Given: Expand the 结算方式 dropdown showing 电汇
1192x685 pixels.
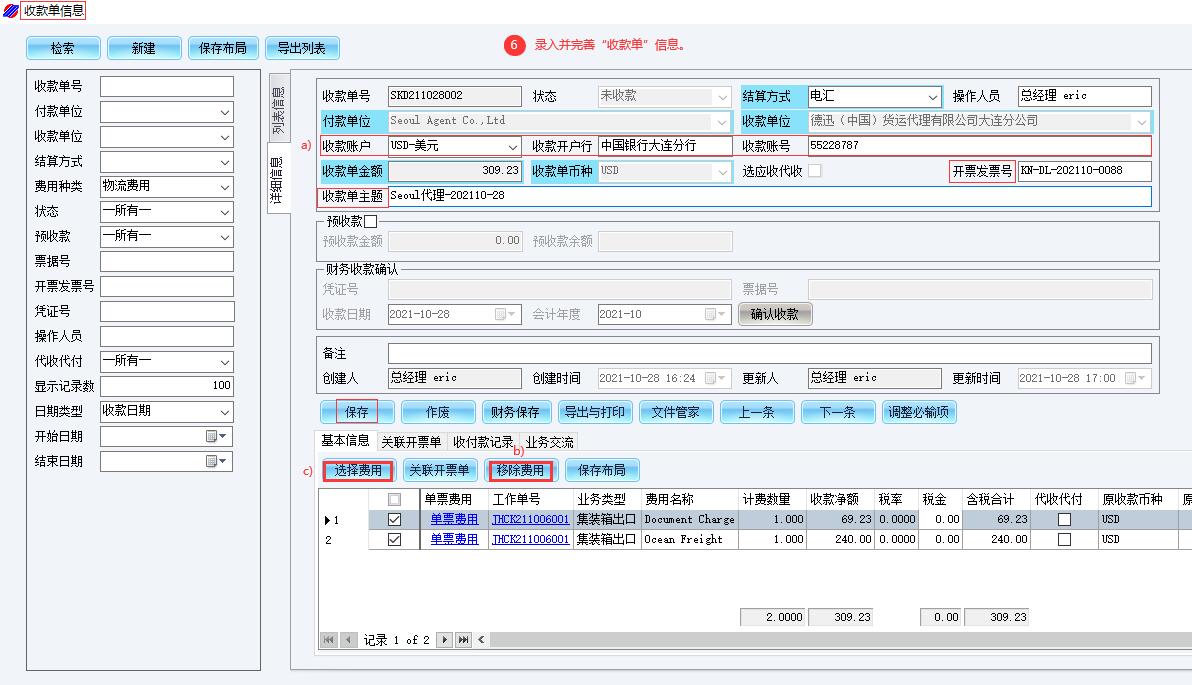Looking at the screenshot, I should (x=932, y=97).
